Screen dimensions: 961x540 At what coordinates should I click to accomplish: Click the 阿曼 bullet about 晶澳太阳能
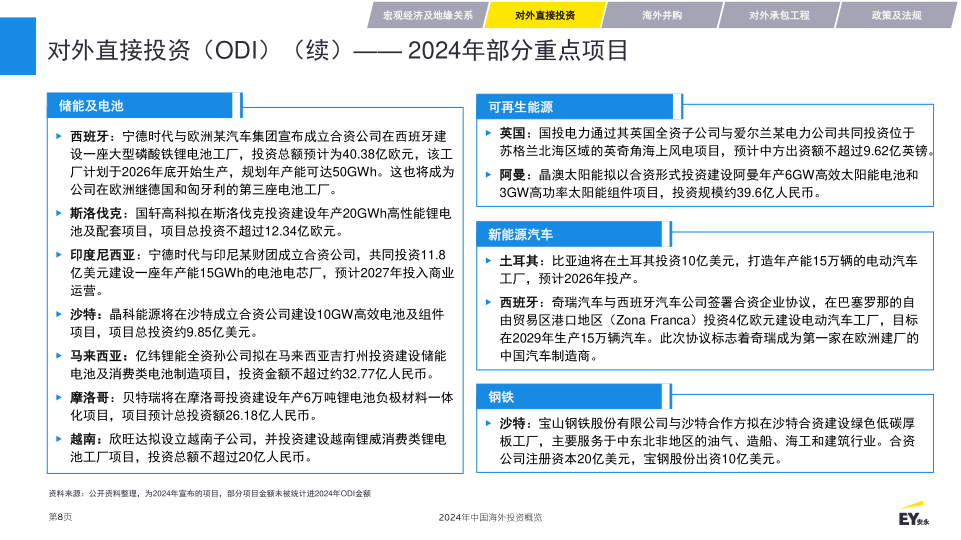[708, 183]
